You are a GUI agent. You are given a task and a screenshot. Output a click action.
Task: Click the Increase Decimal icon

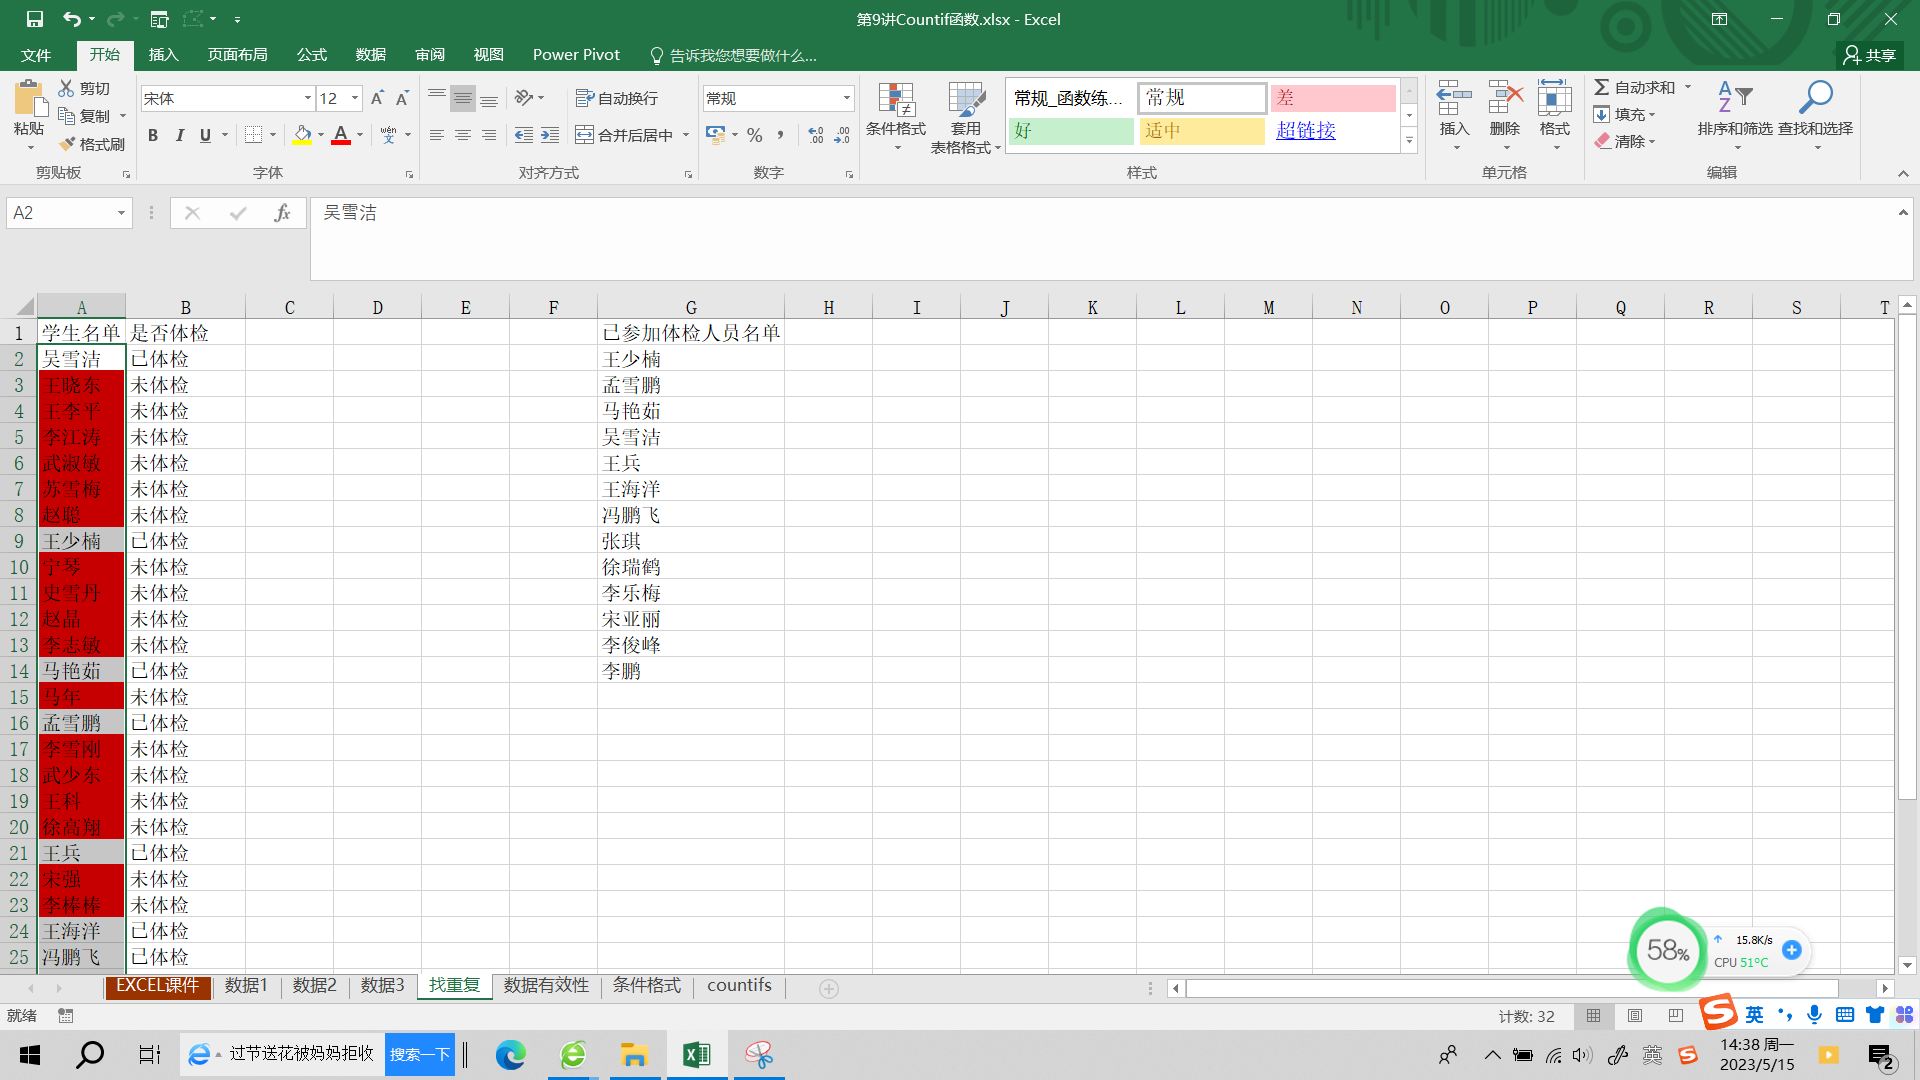pyautogui.click(x=816, y=135)
